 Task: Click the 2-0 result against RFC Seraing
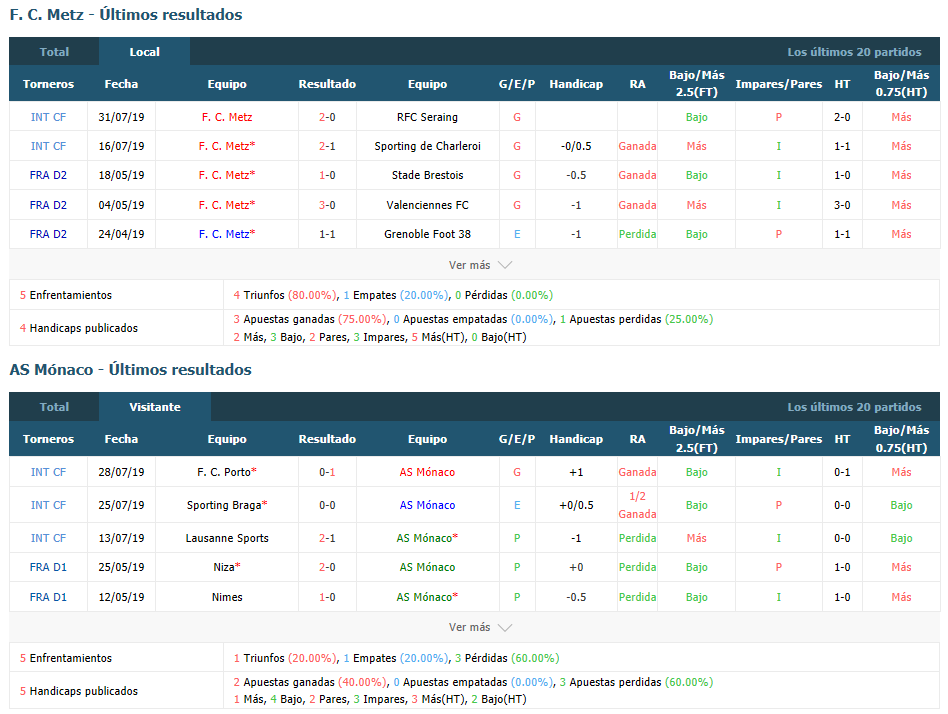point(327,117)
